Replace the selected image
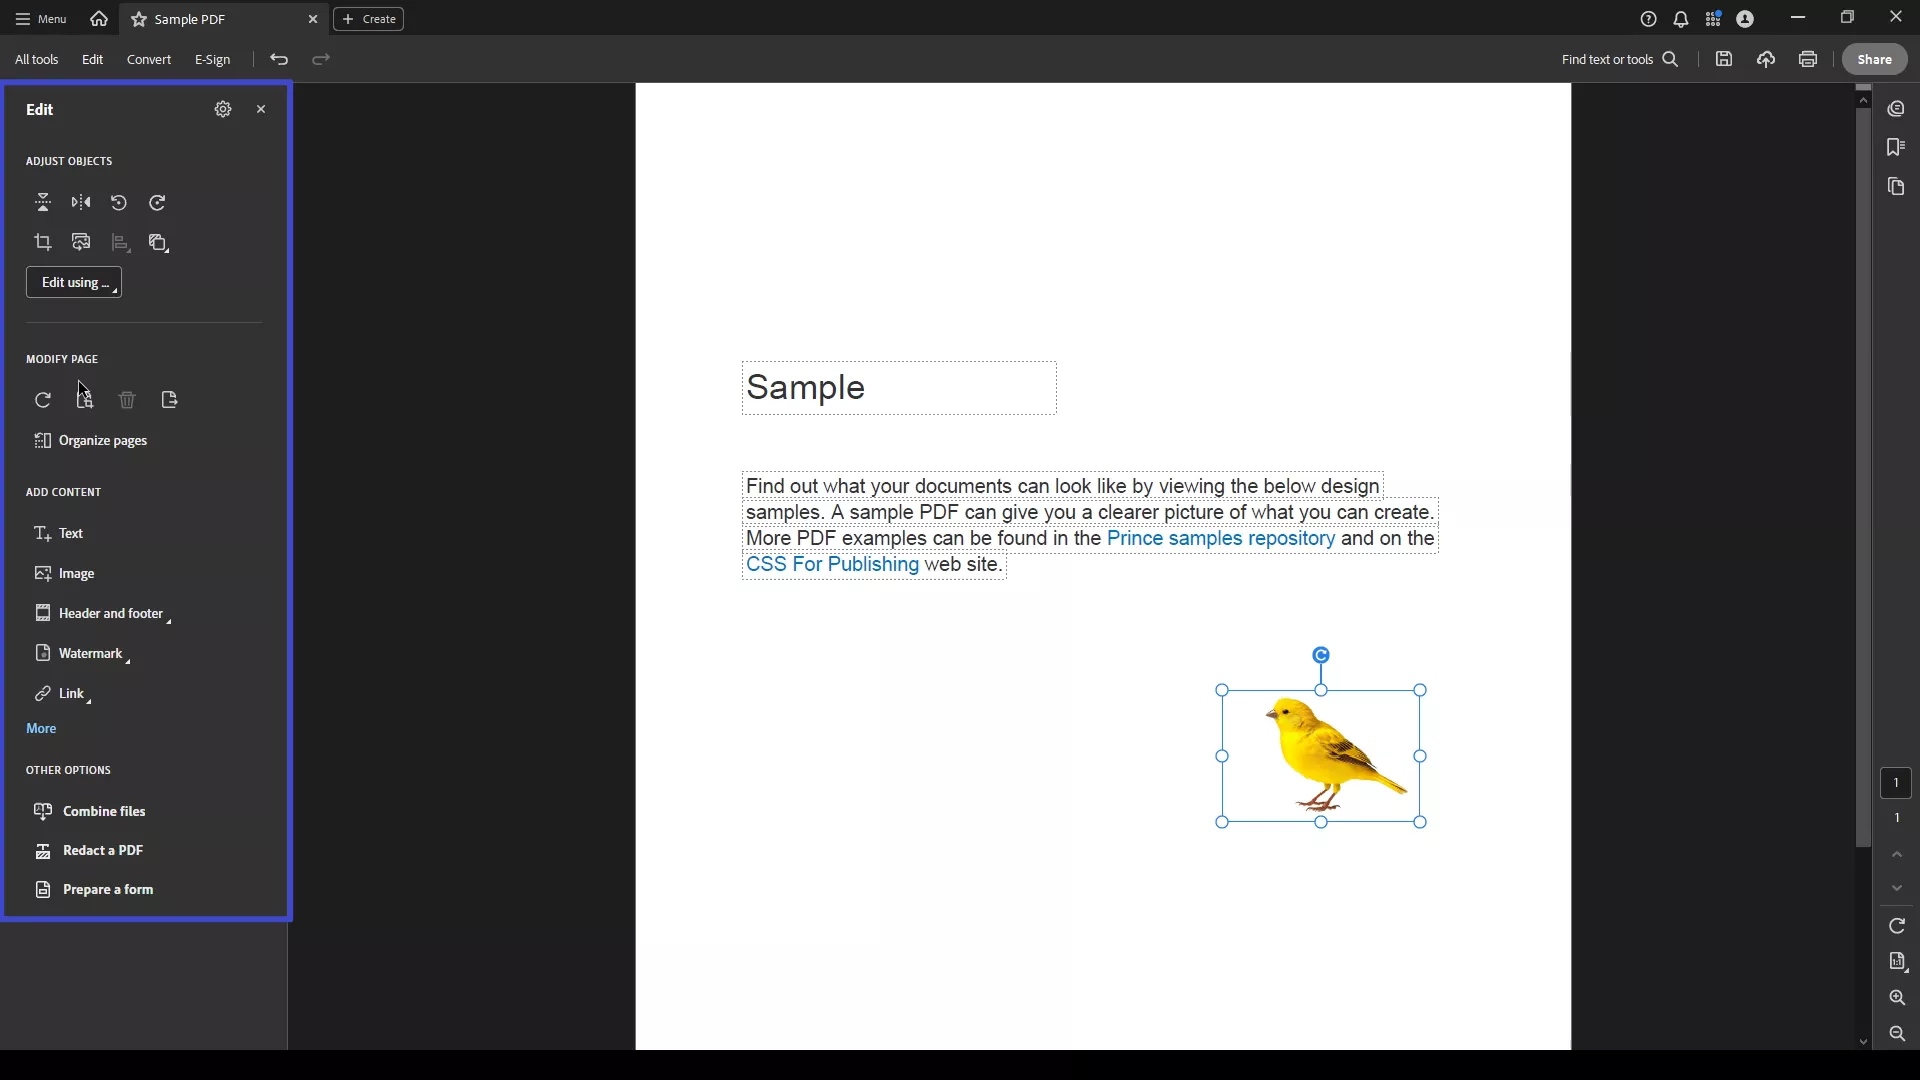1920x1080 pixels. 81,242
